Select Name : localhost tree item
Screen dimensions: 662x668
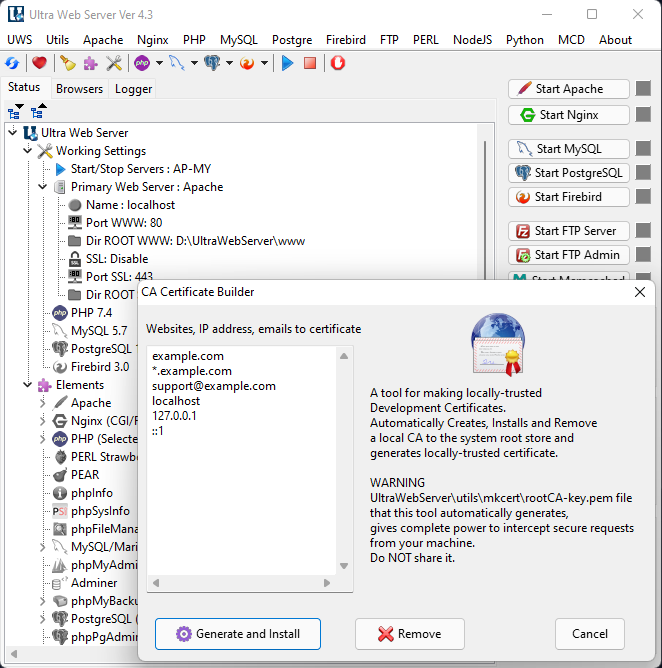(130, 205)
